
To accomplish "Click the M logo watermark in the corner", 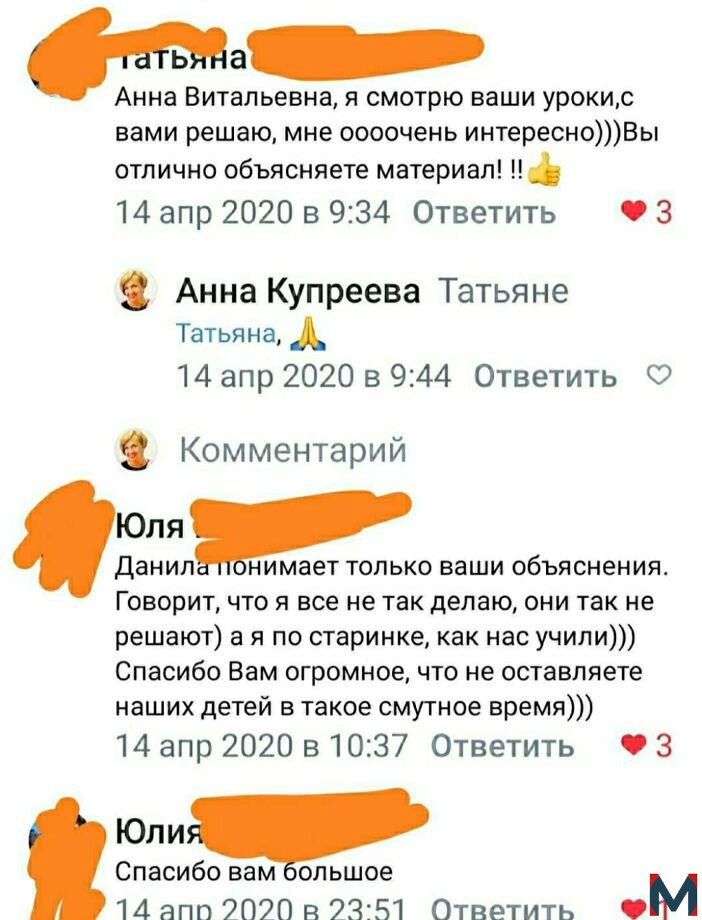I will coord(673,896).
